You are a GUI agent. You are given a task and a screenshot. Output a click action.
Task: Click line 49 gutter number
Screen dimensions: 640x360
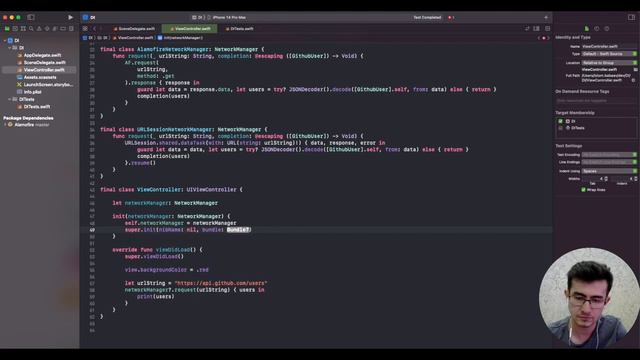92,230
